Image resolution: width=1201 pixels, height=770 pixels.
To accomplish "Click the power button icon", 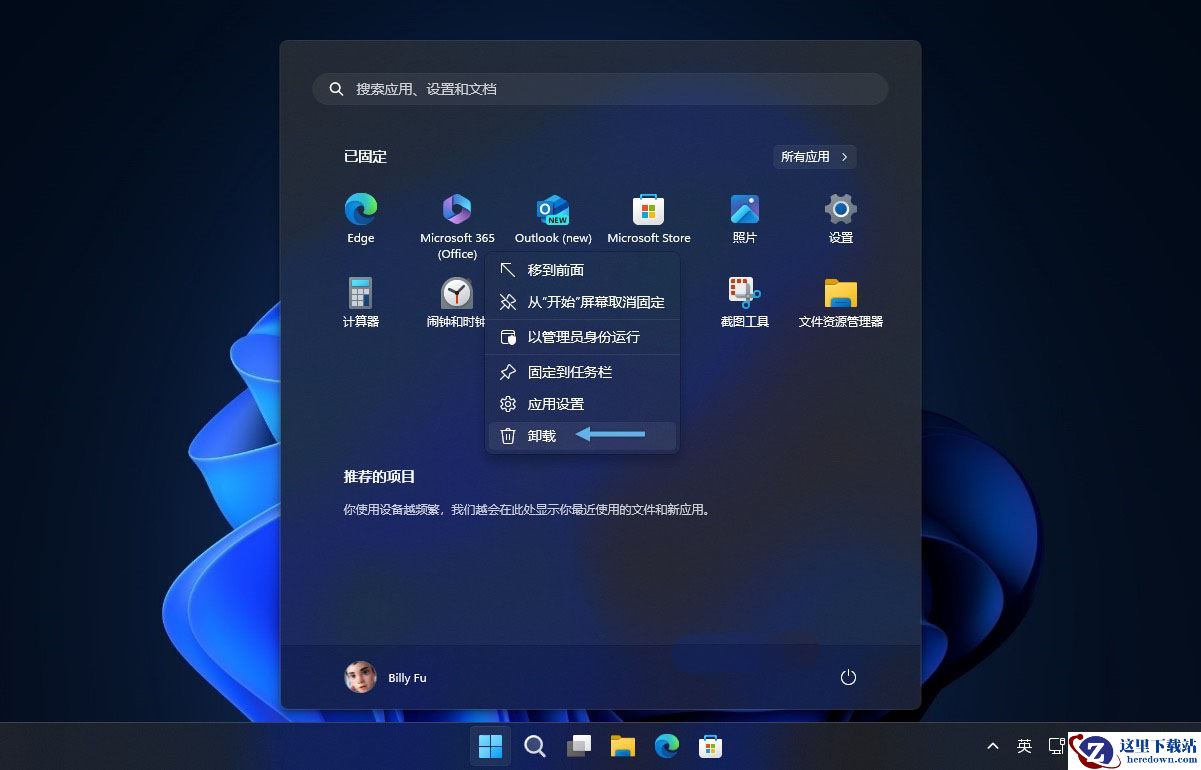I will coord(848,677).
